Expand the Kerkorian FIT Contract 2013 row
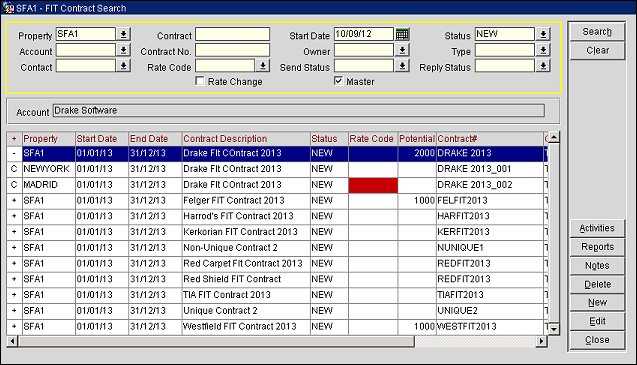The image size is (637, 365). coord(14,232)
